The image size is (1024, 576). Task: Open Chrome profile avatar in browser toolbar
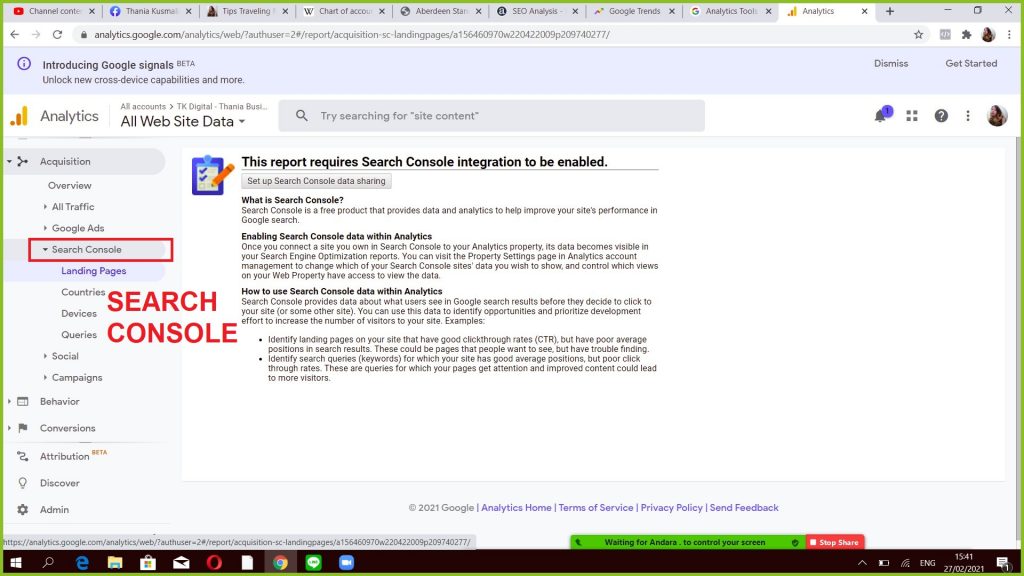click(x=988, y=34)
